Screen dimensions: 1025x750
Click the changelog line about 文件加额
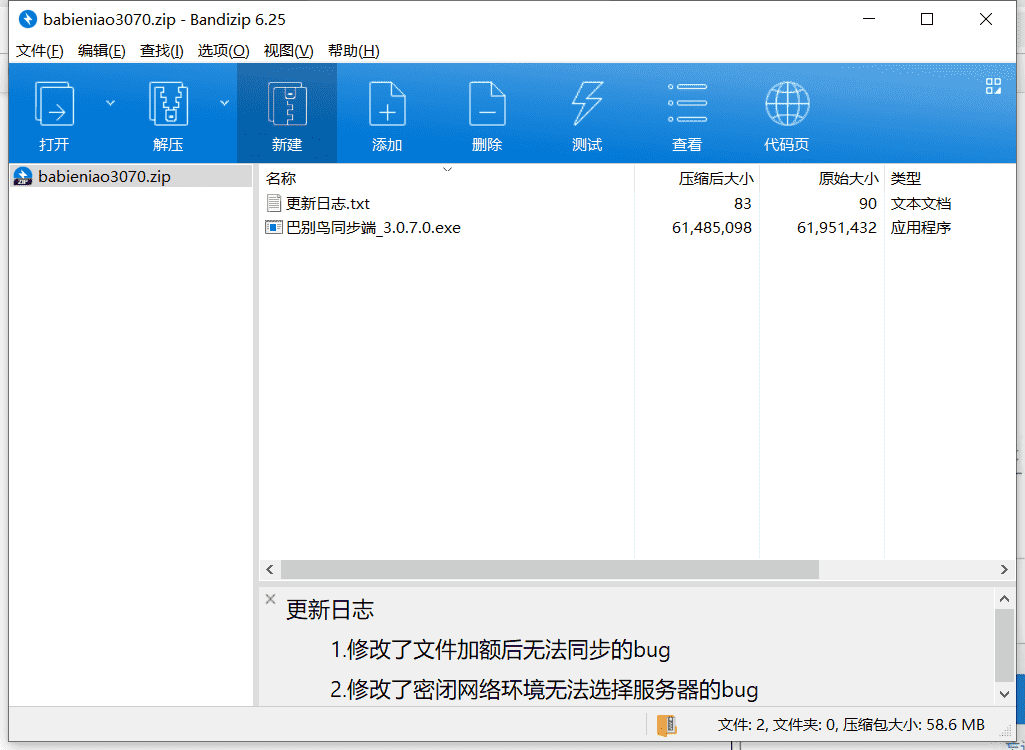(500, 650)
